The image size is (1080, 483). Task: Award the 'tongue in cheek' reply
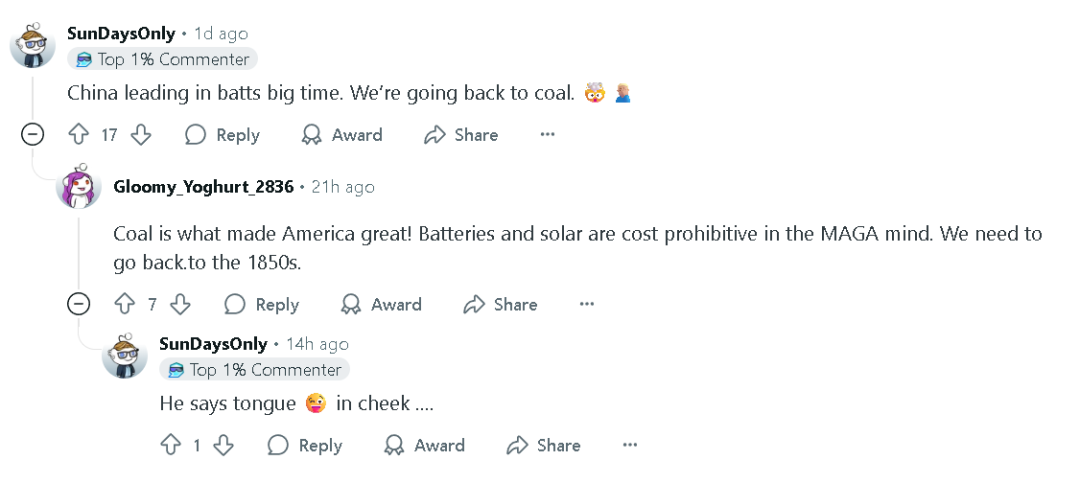425,445
